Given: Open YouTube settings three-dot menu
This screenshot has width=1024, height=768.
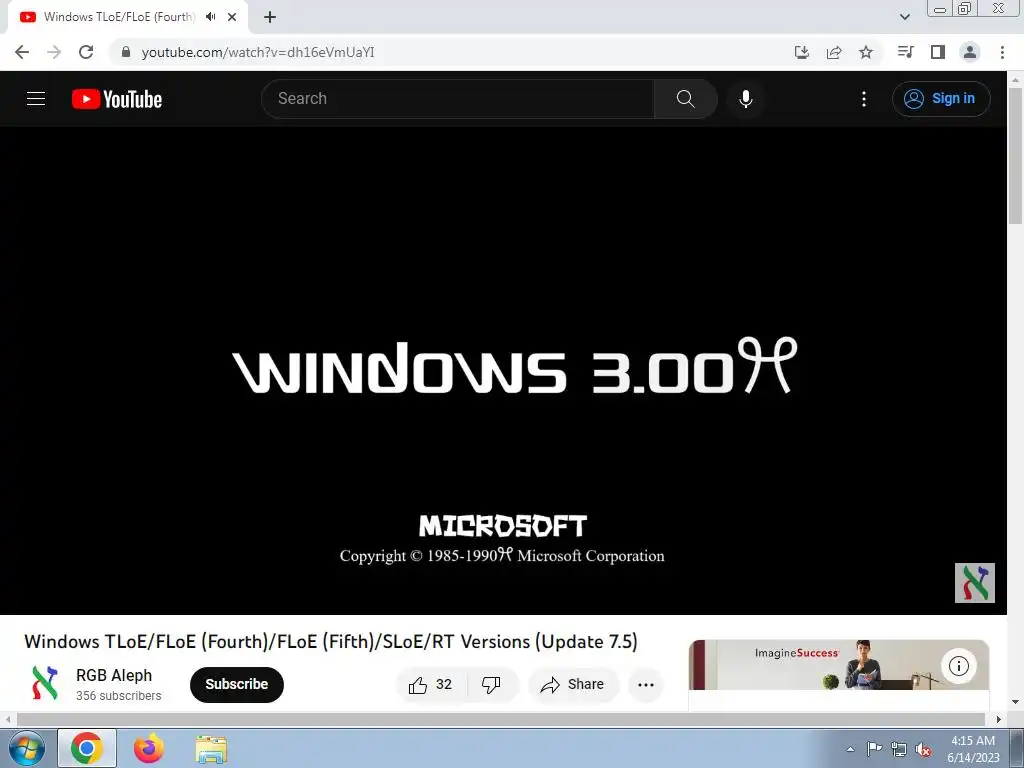Looking at the screenshot, I should [863, 99].
